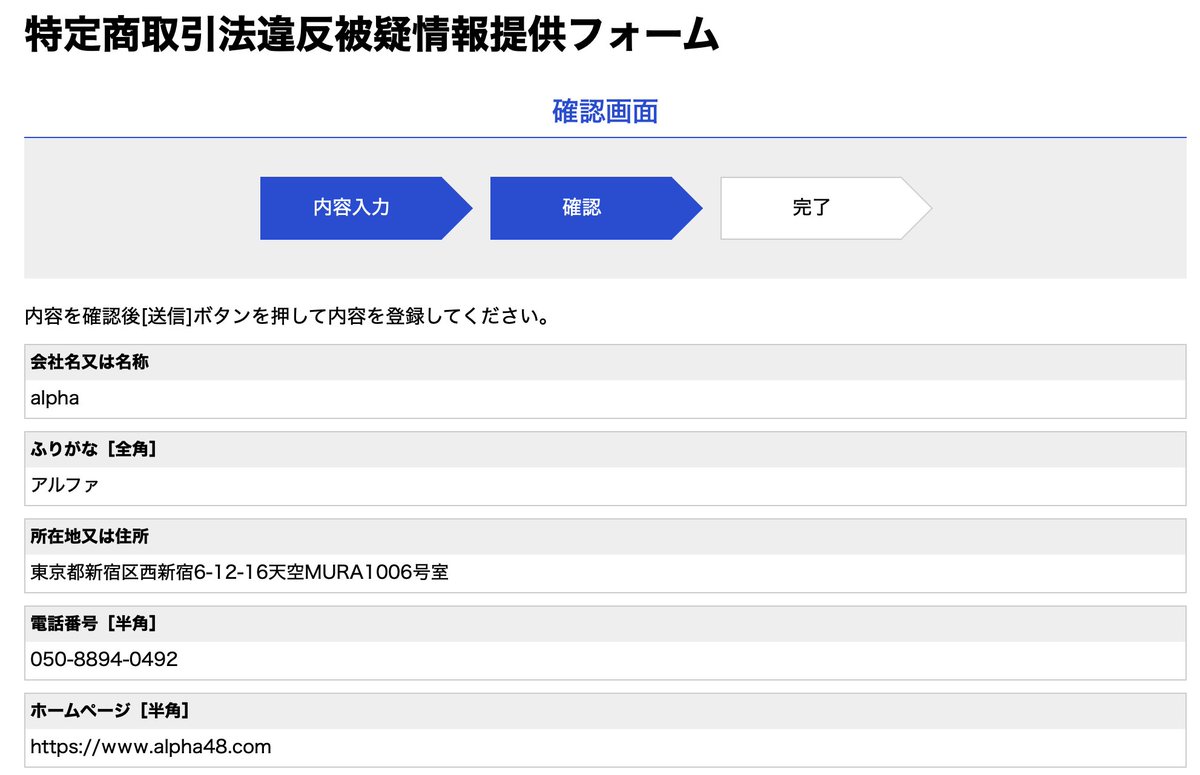Click the 会社名又は名称 label

[x=90, y=362]
